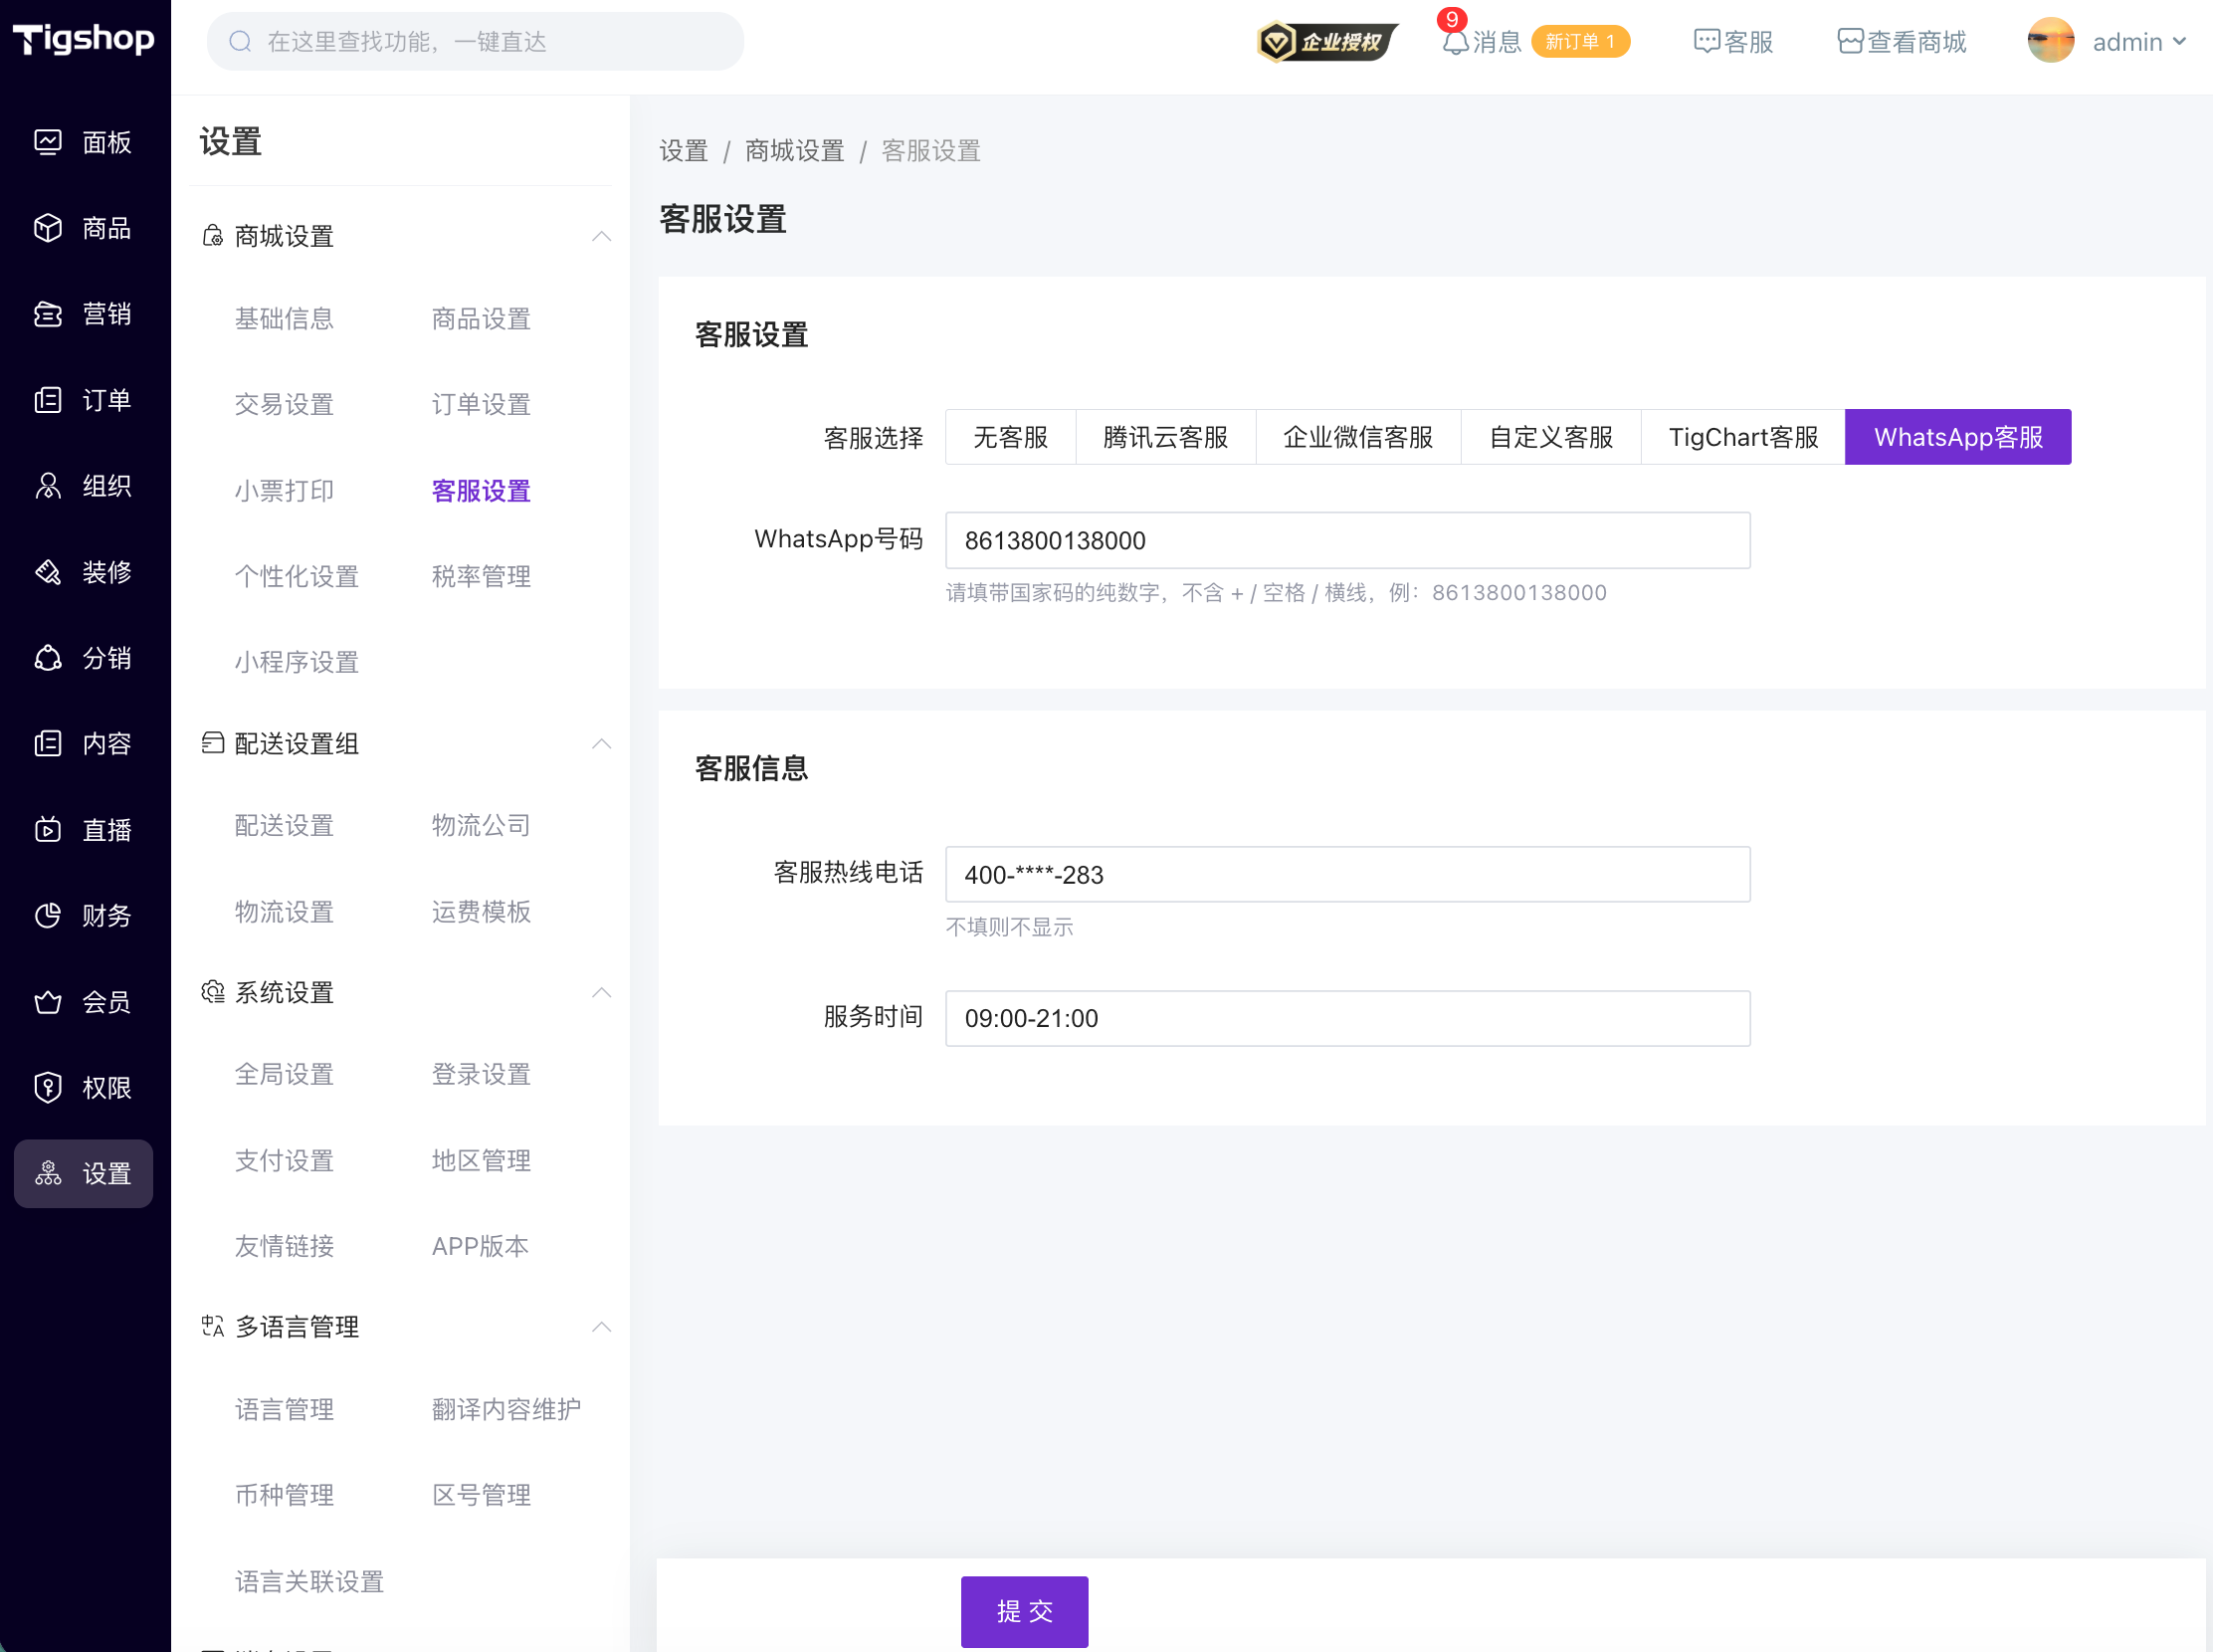Open 地区管理 menu item

481,1161
